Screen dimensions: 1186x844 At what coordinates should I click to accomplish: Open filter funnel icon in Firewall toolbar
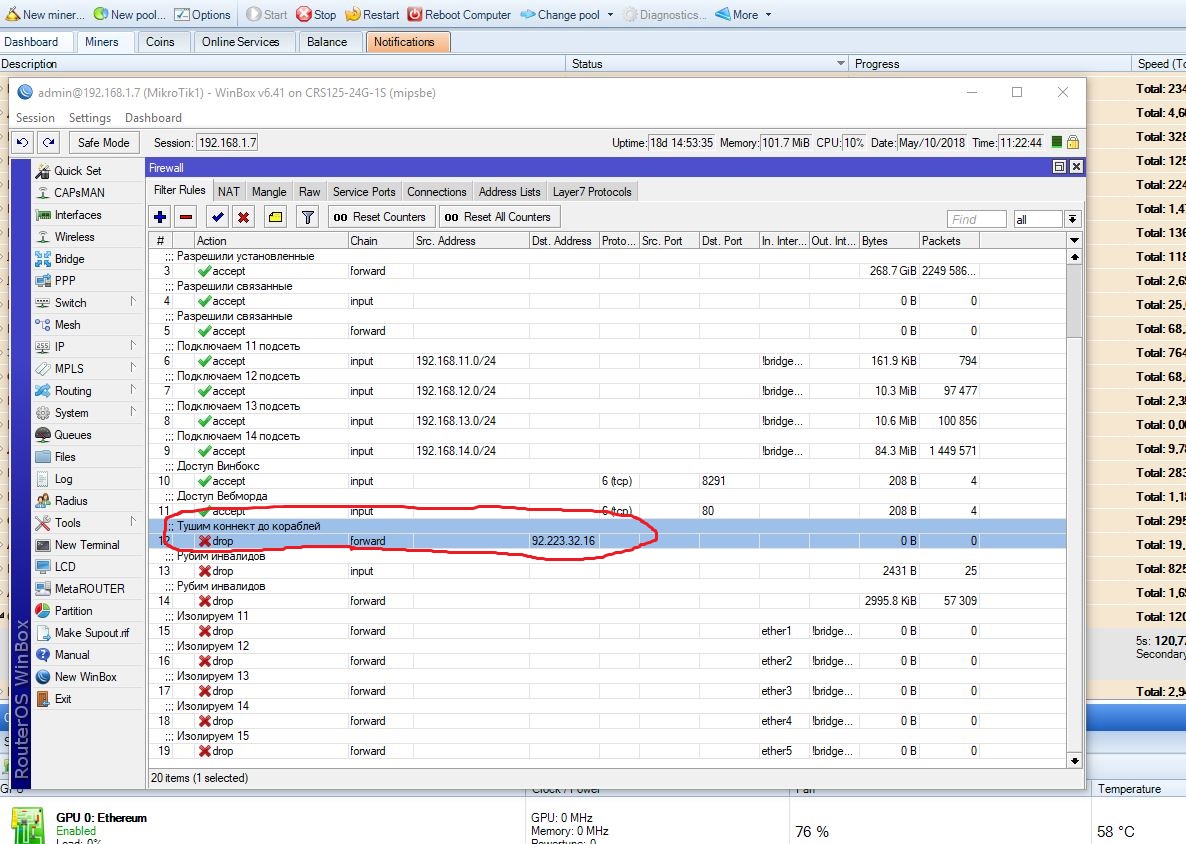[308, 217]
